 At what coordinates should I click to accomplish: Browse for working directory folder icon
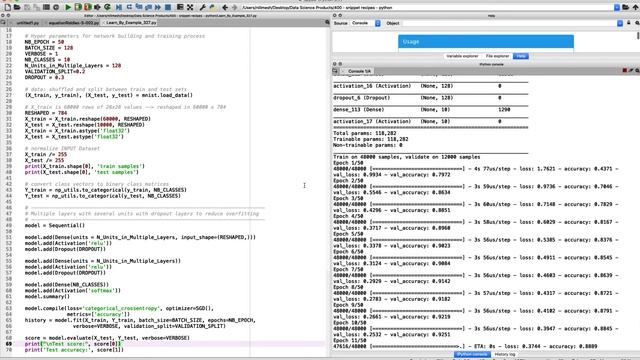(x=626, y=7)
